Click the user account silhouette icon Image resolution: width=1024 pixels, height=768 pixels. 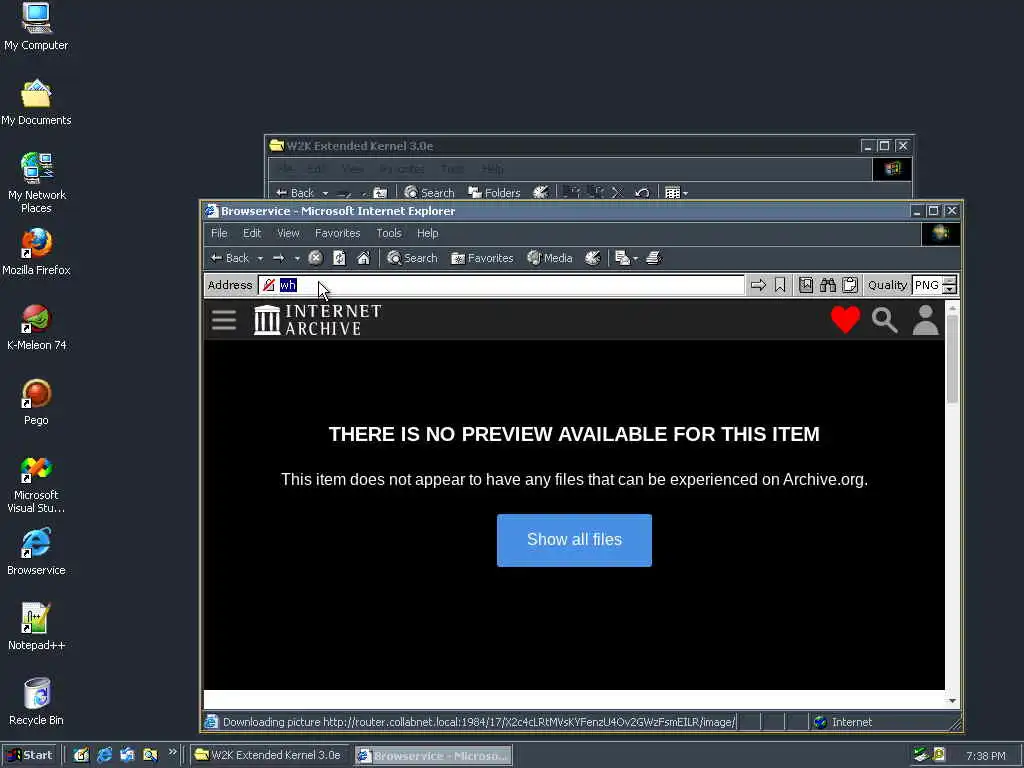[925, 320]
